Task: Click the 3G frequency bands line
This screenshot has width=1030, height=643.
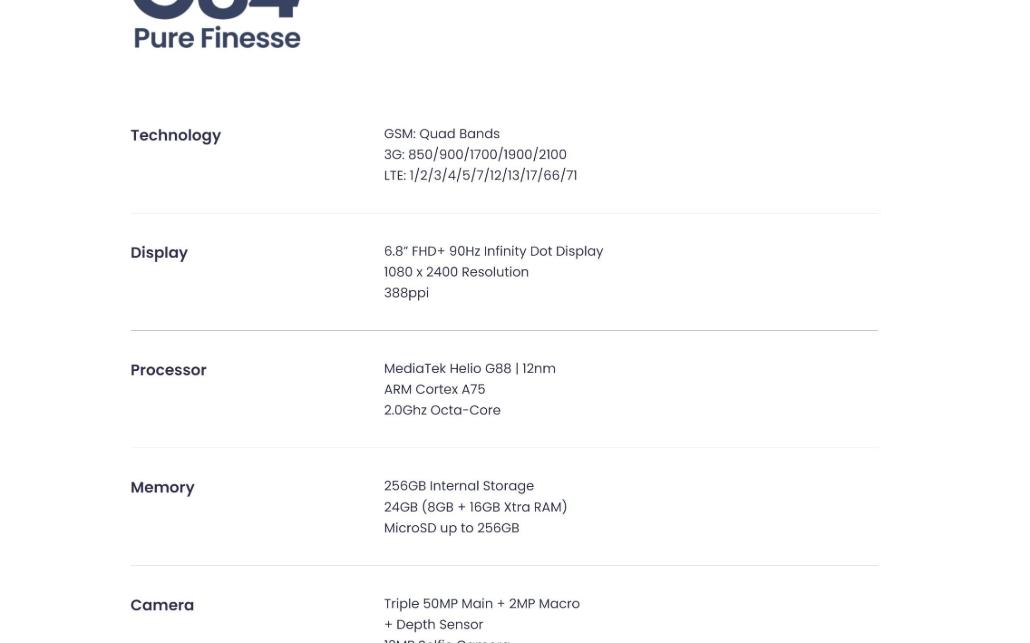Action: coord(475,154)
